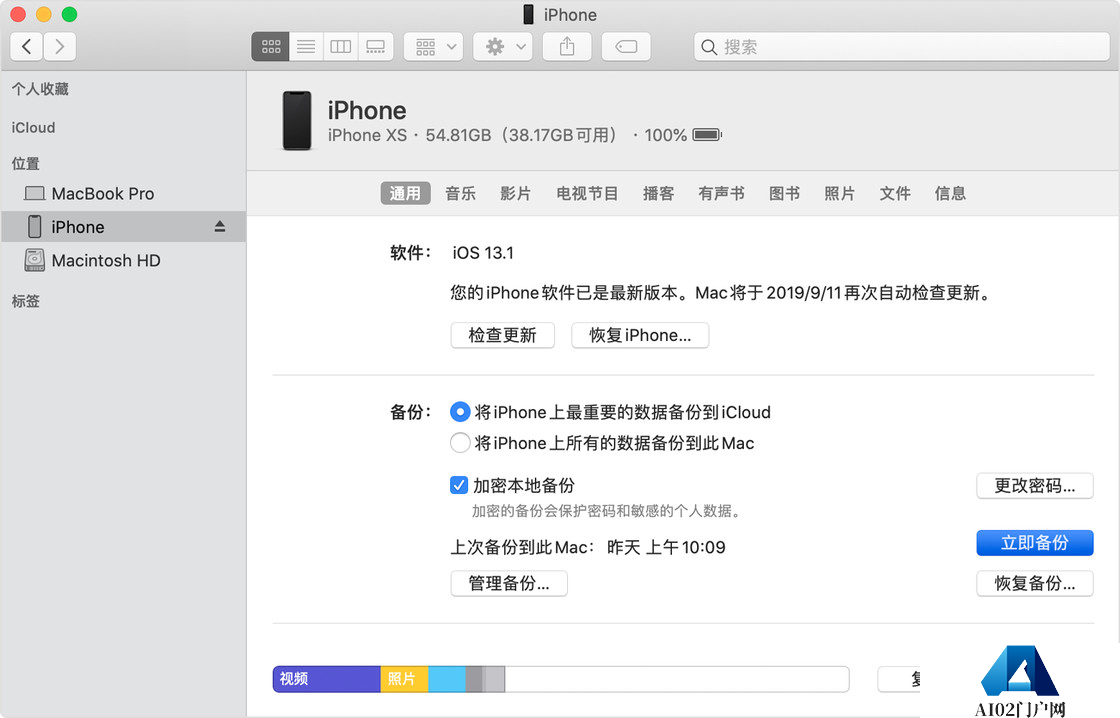Click the iPhone XS storage info line
Screen dimensions: 1120x718
(x=524, y=135)
